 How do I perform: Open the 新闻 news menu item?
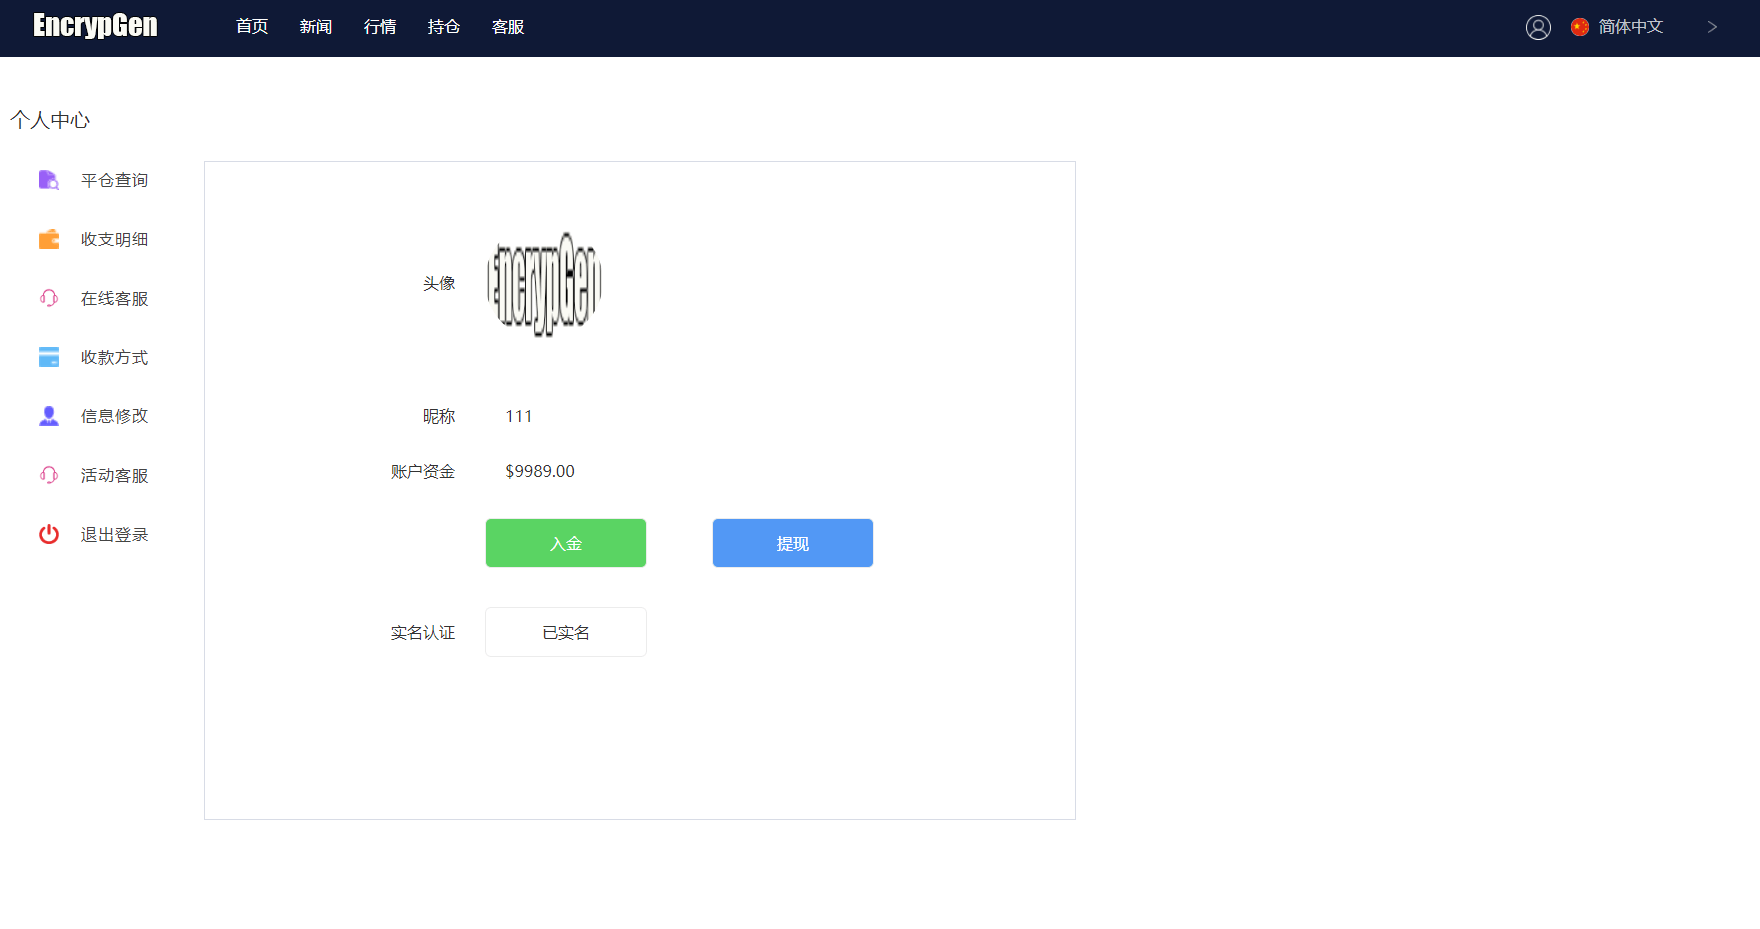(x=316, y=27)
